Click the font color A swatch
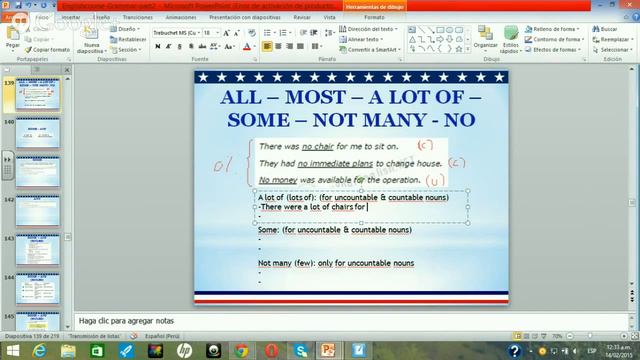Image resolution: width=640 pixels, height=360 pixels. (247, 47)
